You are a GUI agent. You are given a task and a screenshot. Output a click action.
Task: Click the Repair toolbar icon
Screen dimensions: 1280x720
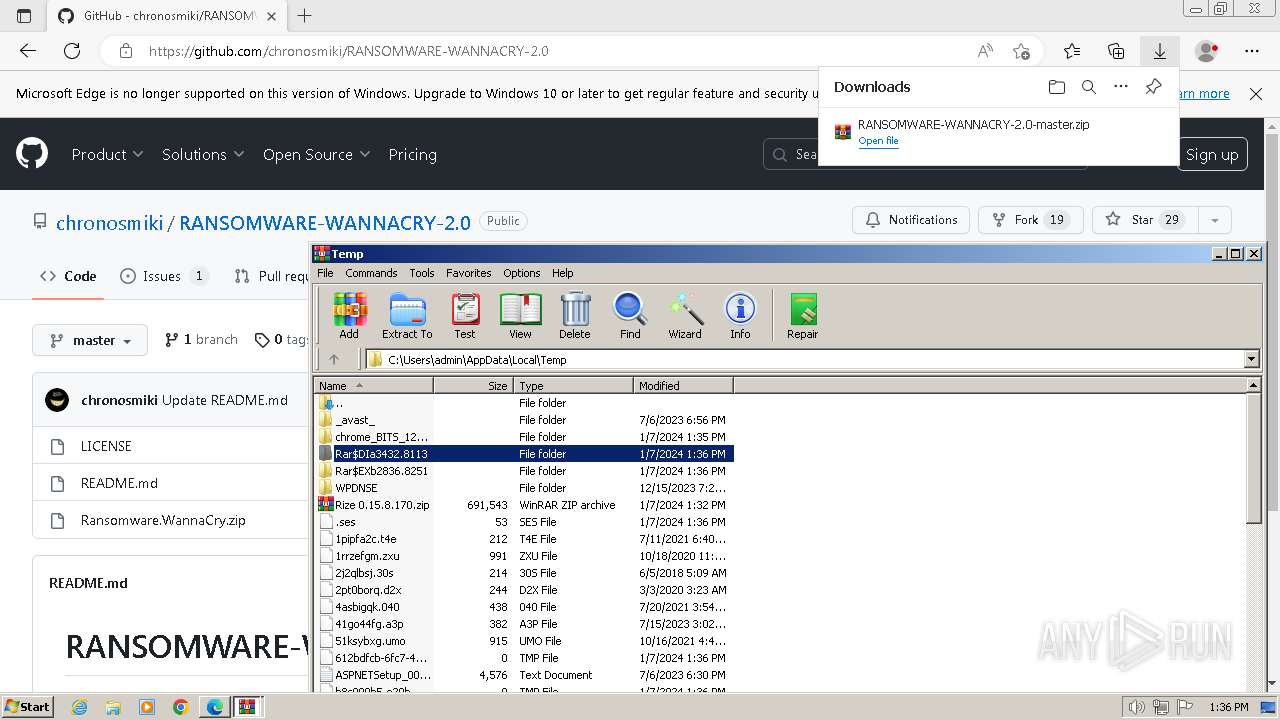point(802,315)
